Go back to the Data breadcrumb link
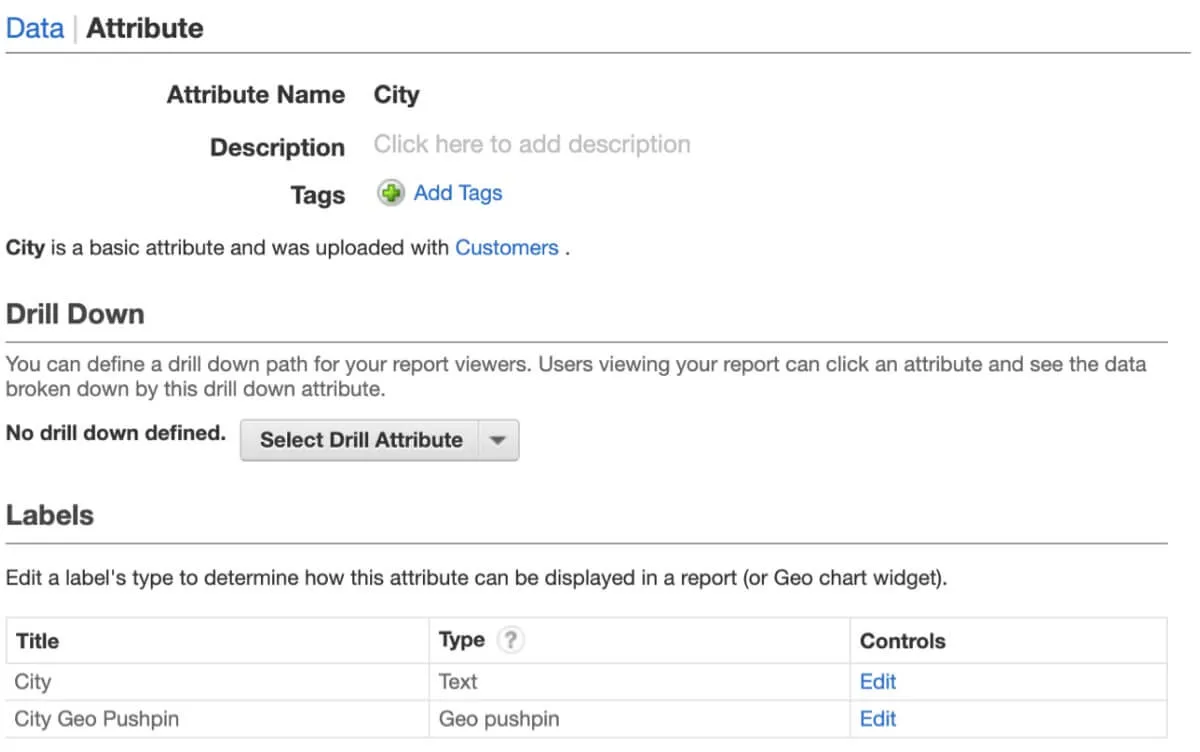1200x752 pixels. coord(34,28)
